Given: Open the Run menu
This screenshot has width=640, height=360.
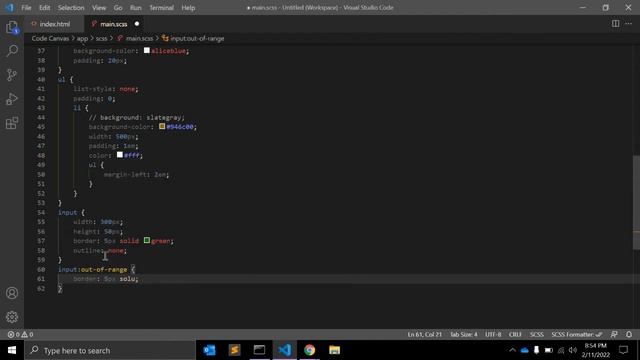Looking at the screenshot, I should click(136, 7).
